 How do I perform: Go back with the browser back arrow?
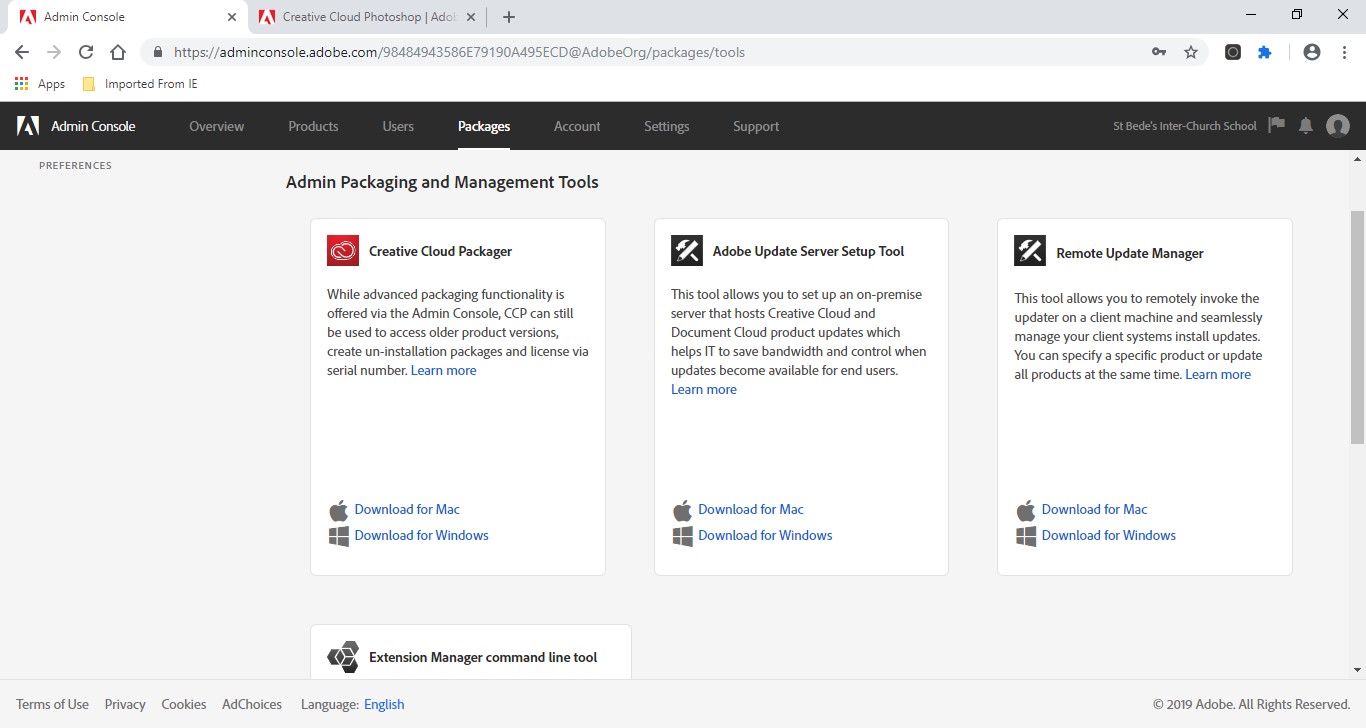pyautogui.click(x=22, y=52)
